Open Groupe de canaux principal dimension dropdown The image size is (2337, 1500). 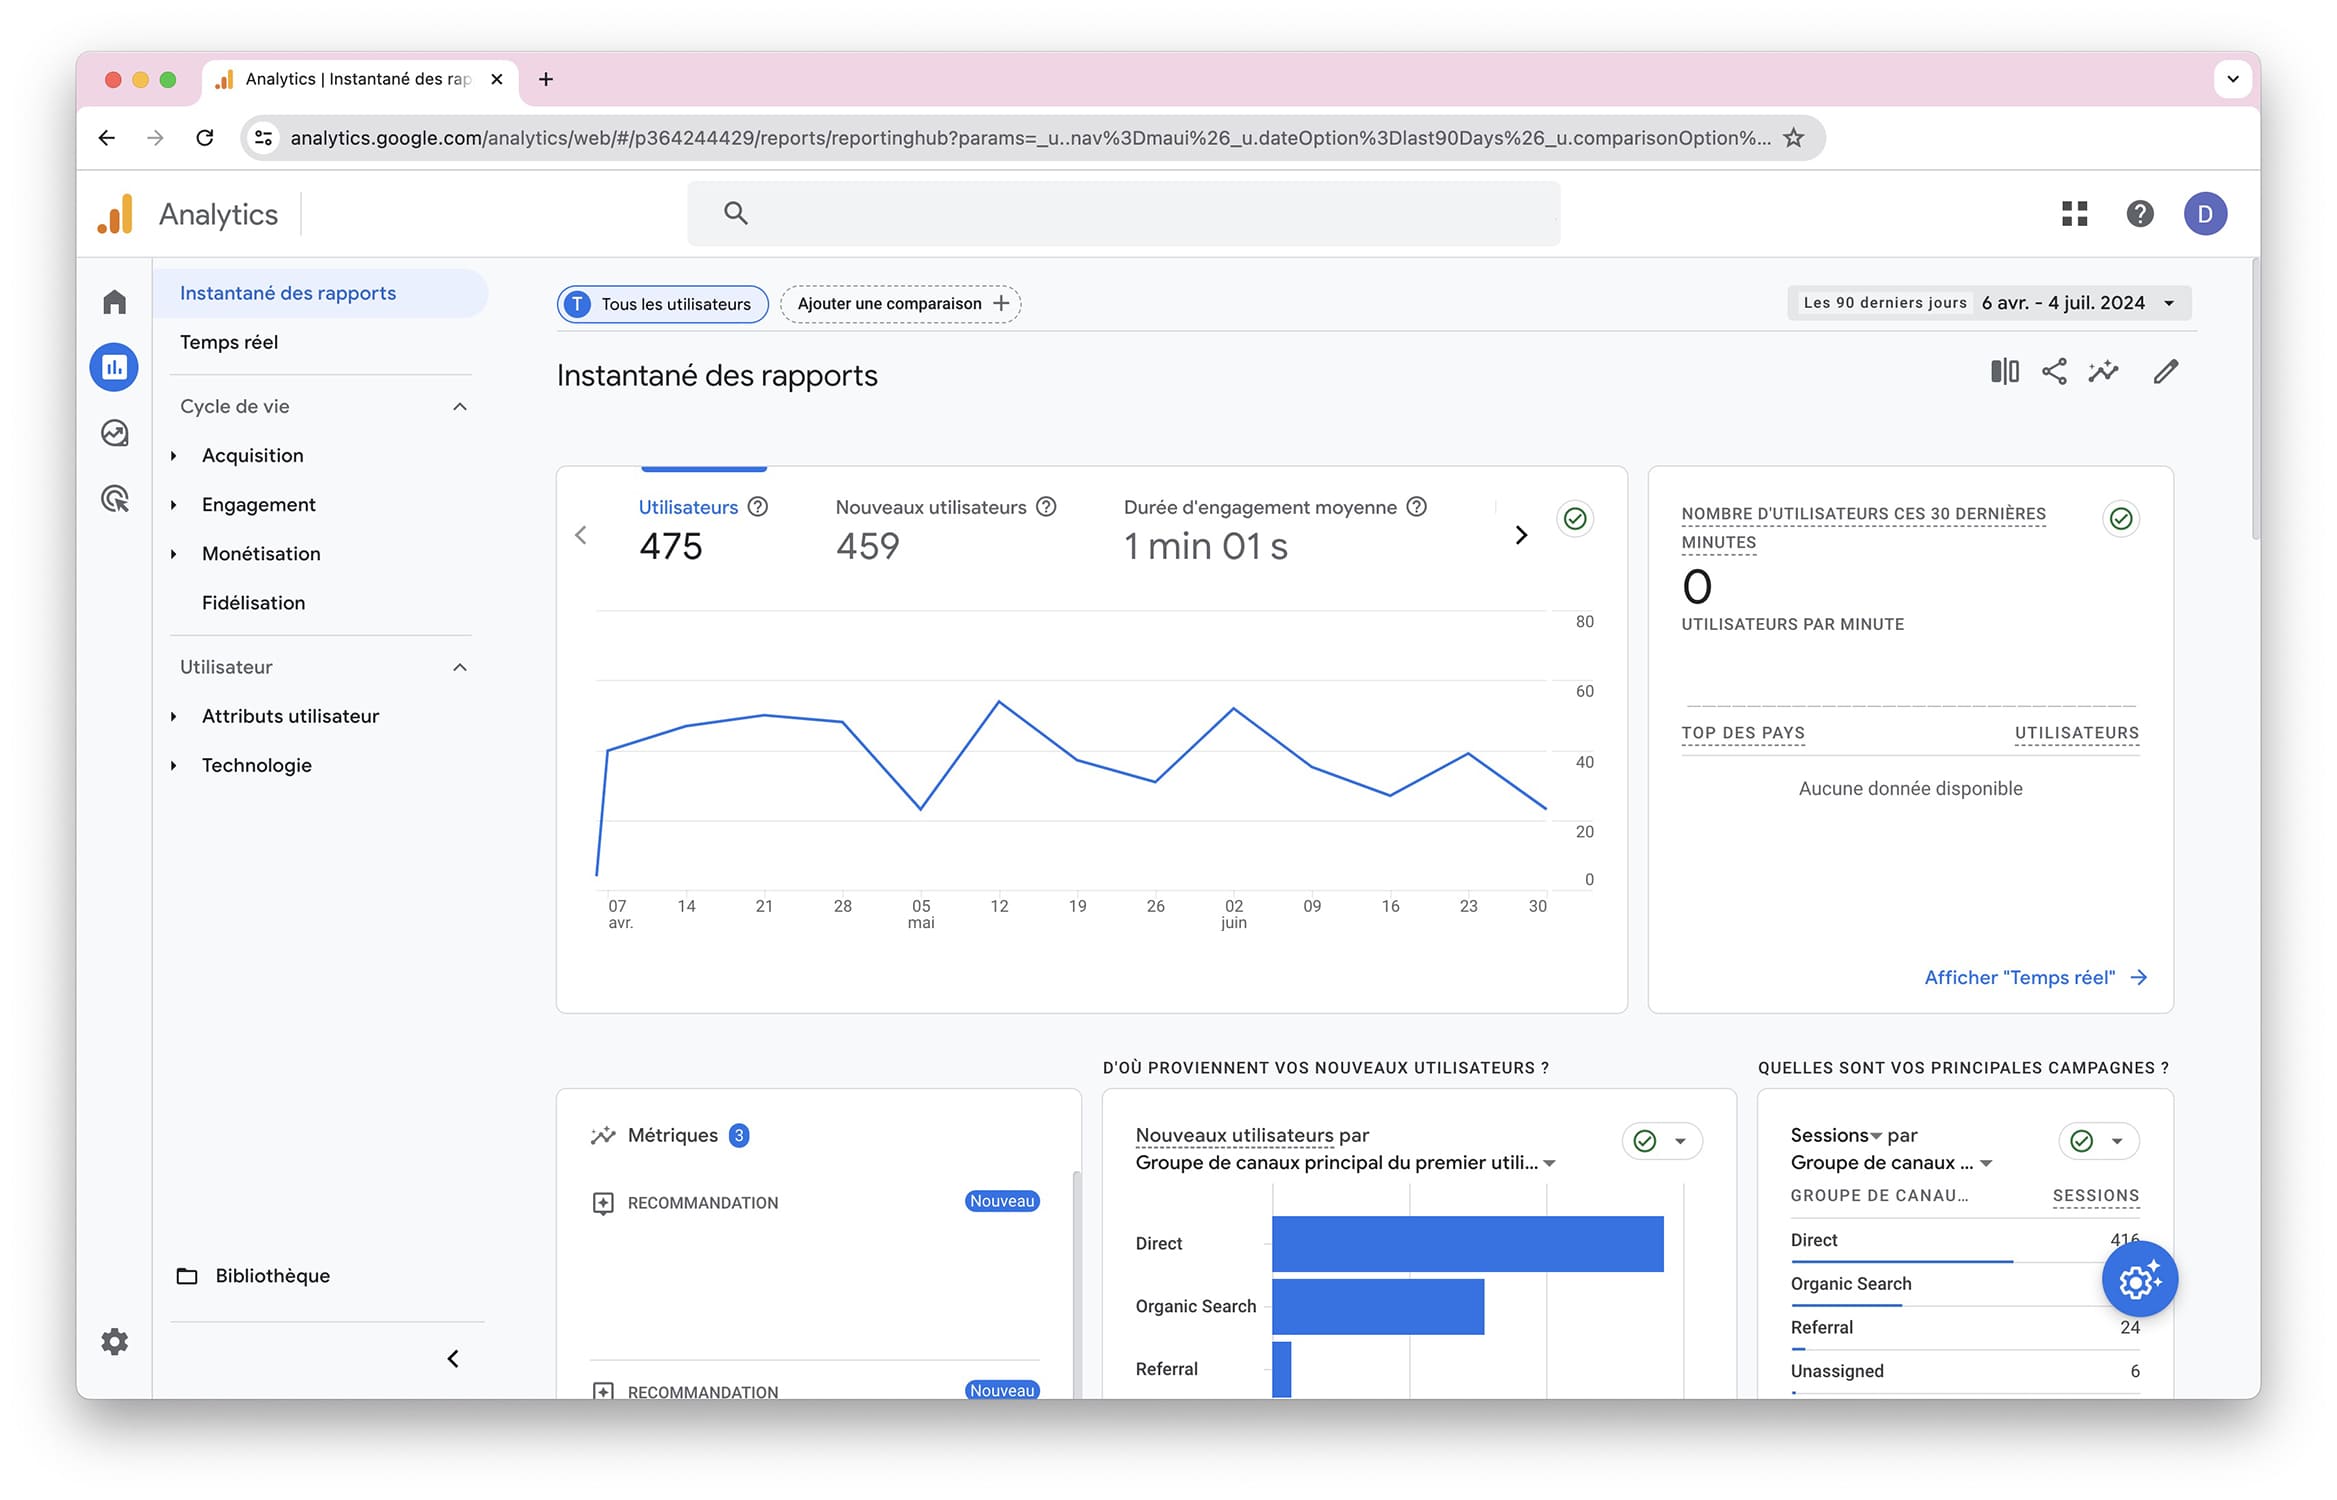point(1345,1163)
